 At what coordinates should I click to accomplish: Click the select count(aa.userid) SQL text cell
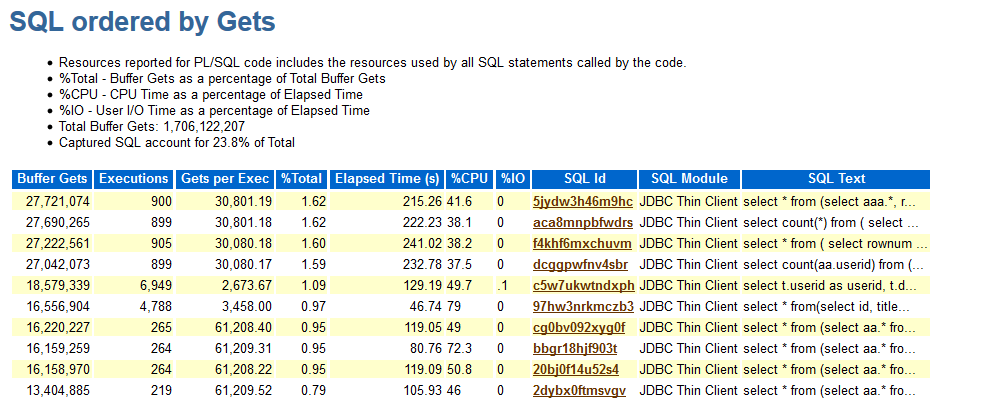click(x=833, y=264)
